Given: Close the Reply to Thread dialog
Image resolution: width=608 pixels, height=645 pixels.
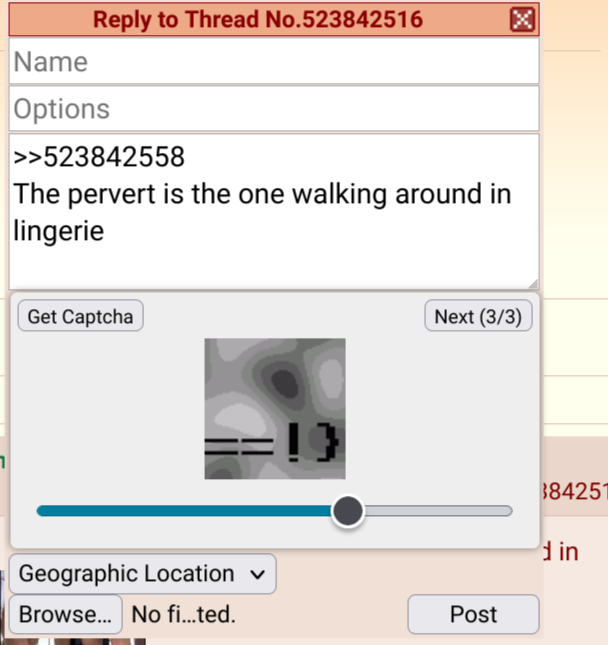Looking at the screenshot, I should pos(522,19).
